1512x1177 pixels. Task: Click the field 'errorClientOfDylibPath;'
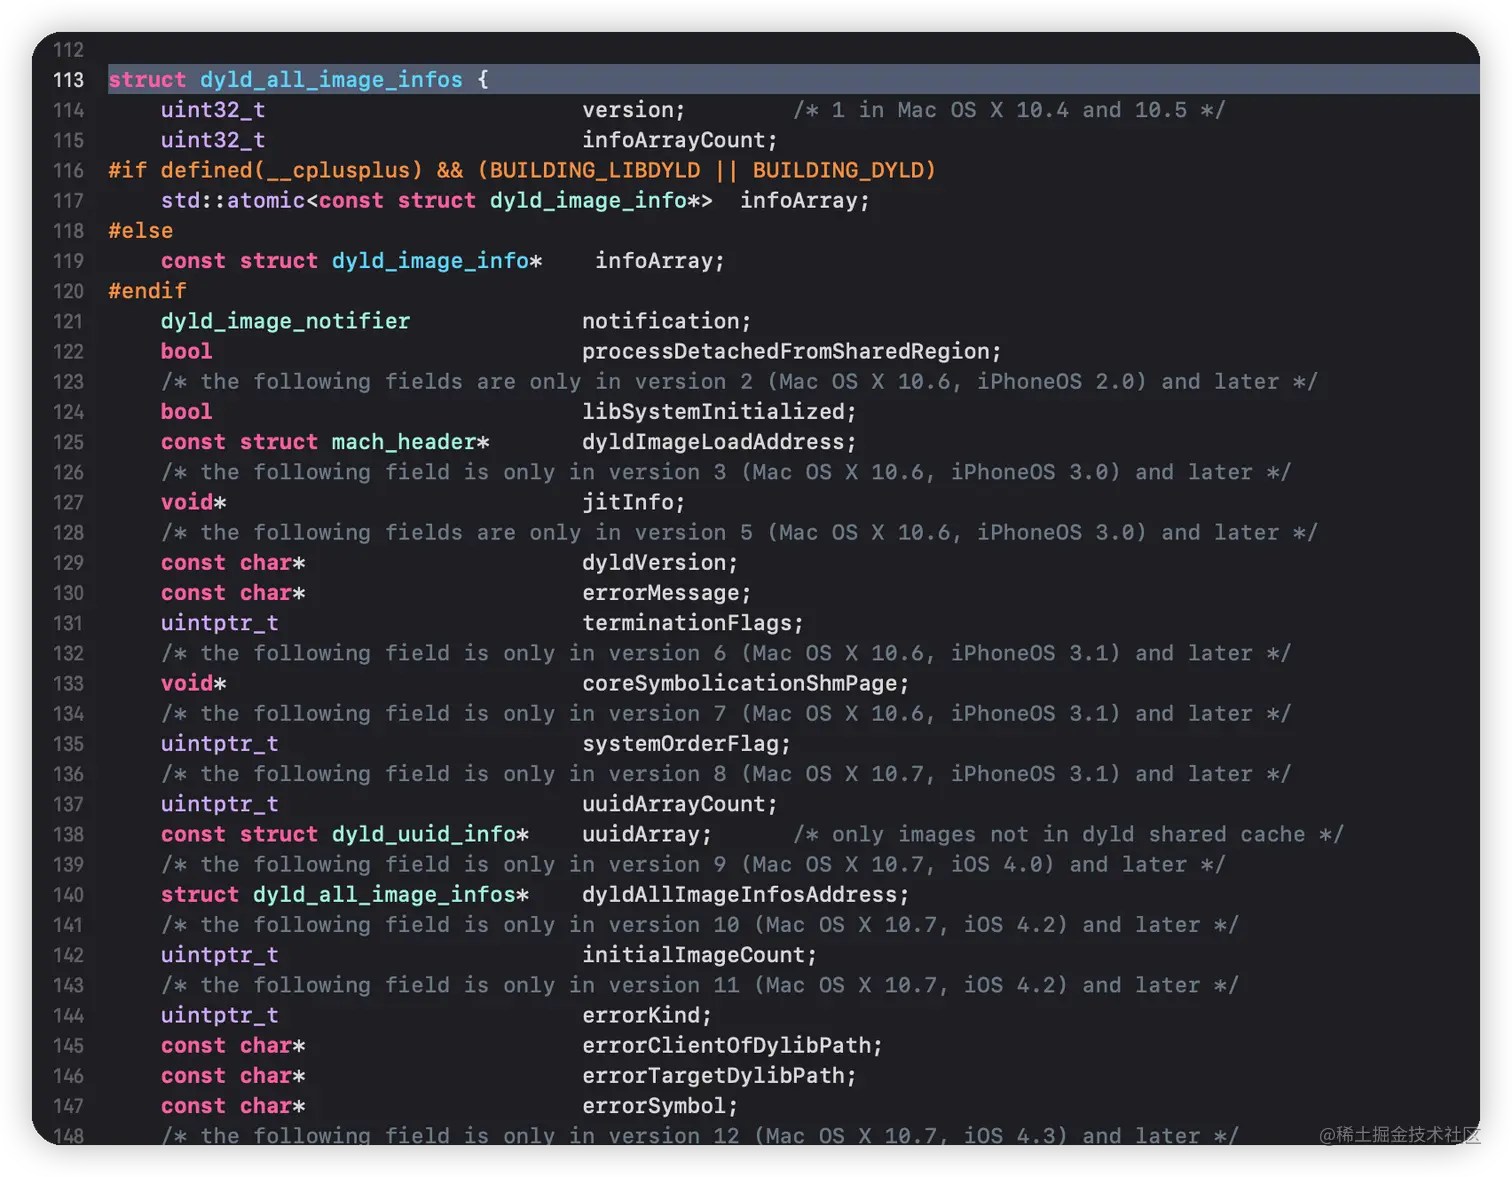pos(733,1046)
